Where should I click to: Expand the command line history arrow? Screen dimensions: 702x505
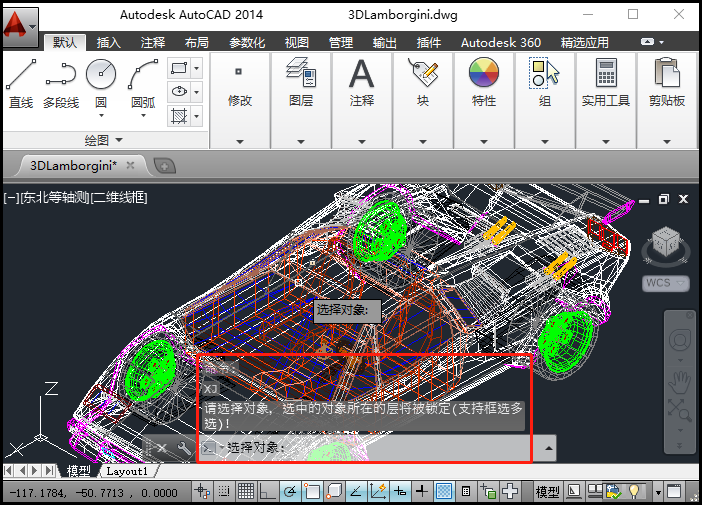(x=548, y=448)
